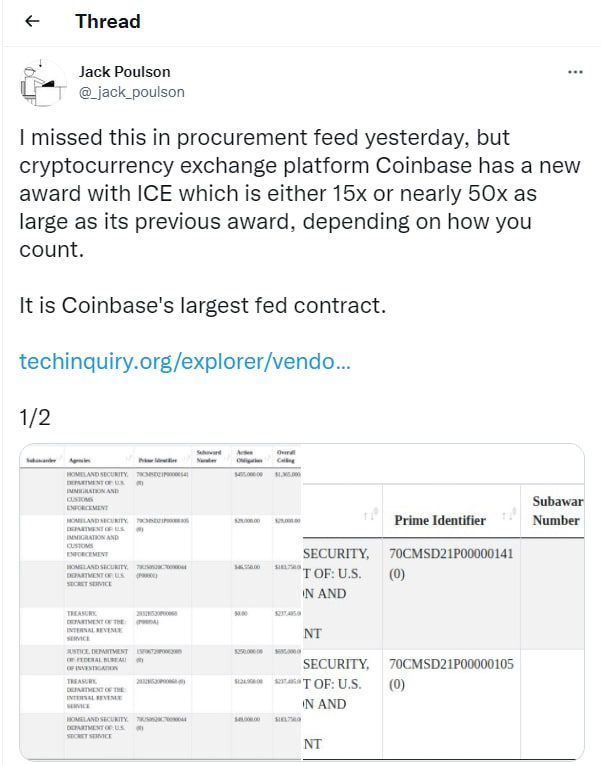Click the $455,000.00 action obligation cell

pyautogui.click(x=249, y=474)
